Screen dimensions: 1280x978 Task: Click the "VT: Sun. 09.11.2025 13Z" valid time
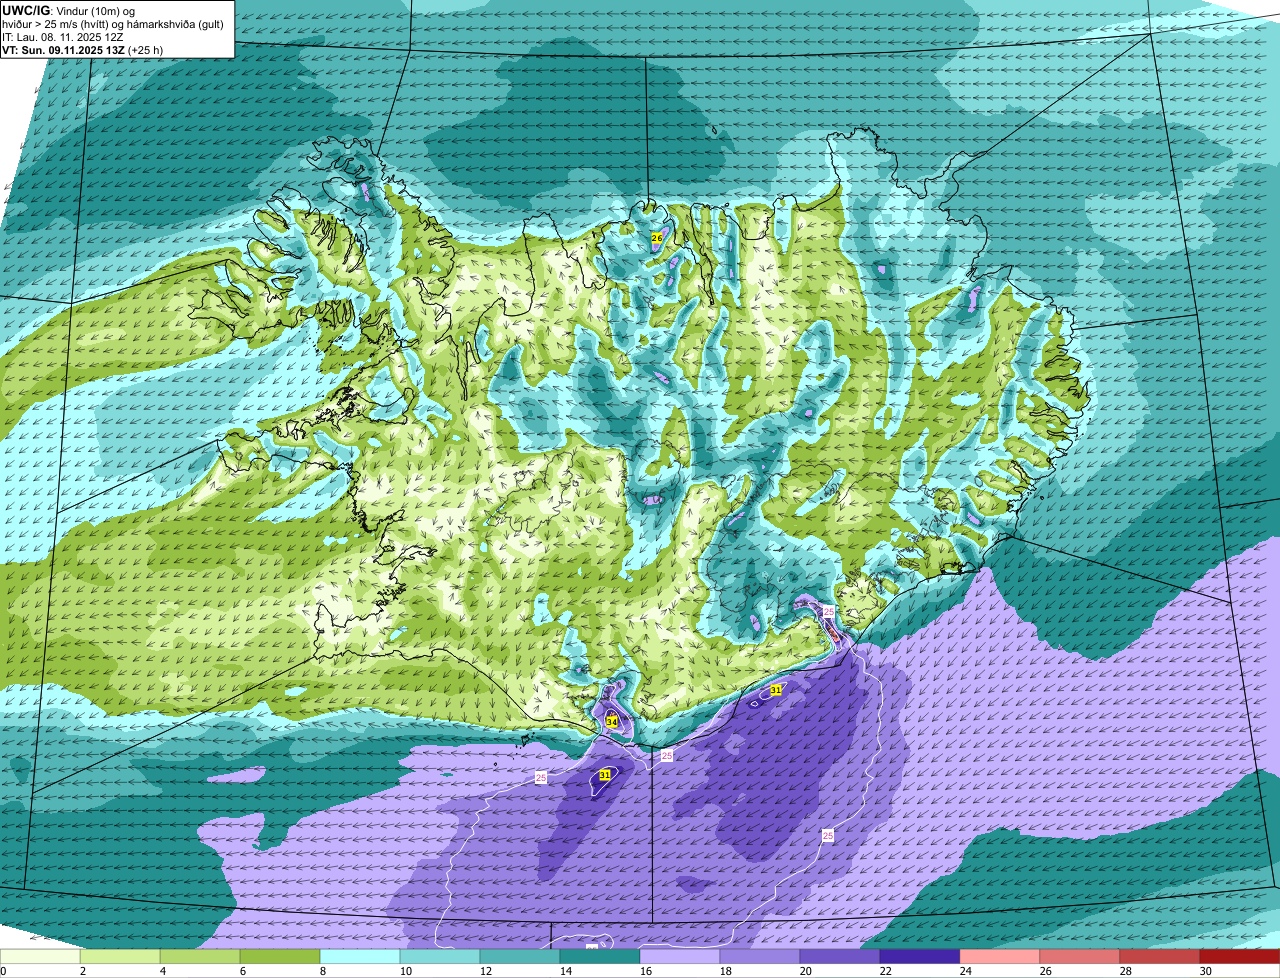click(64, 49)
